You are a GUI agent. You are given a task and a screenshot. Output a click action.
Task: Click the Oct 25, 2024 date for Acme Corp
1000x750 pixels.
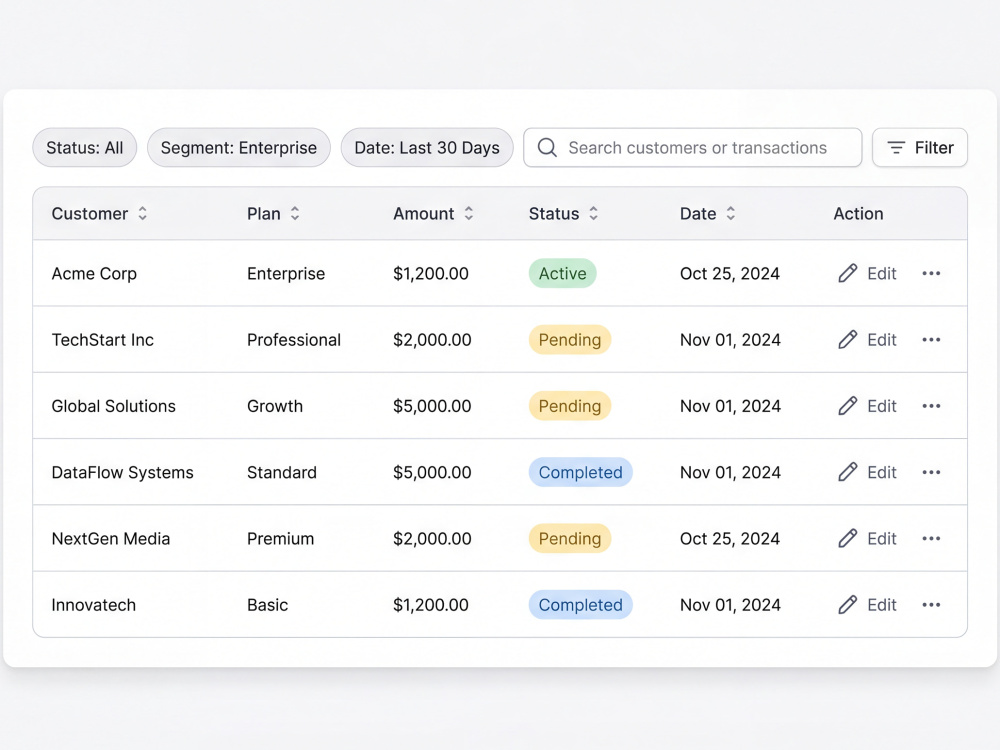730,274
